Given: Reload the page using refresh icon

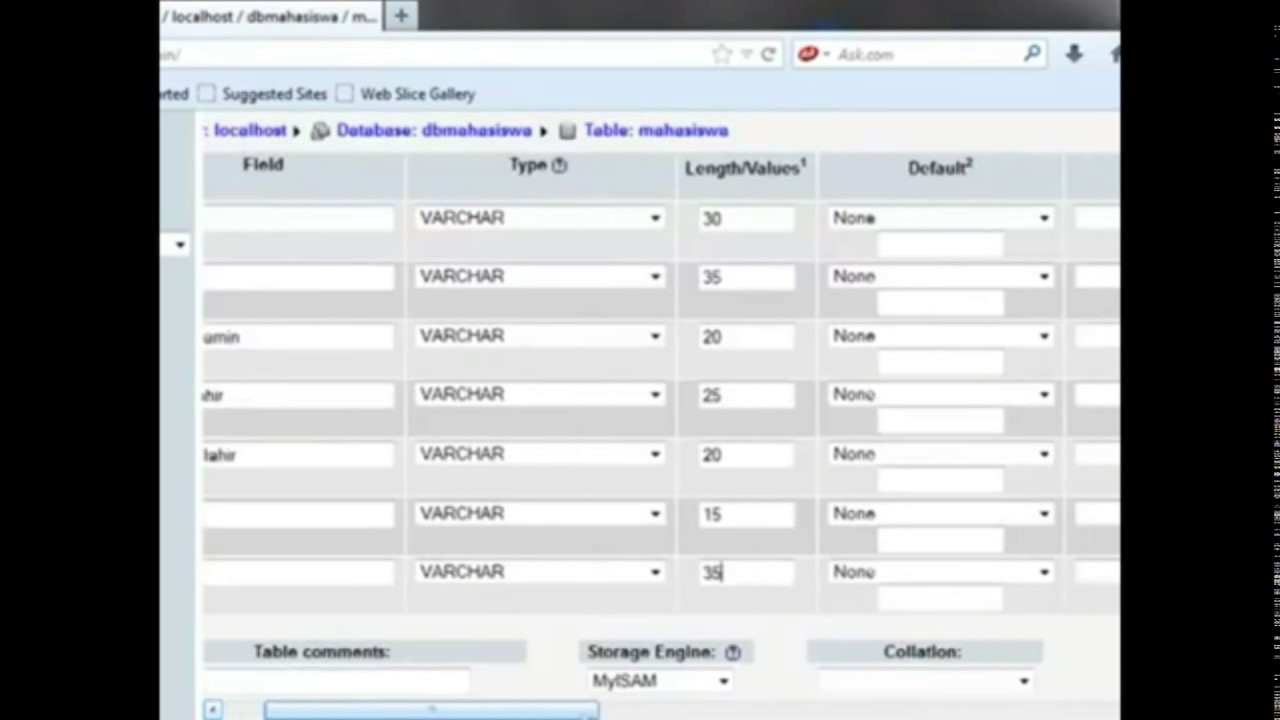Looking at the screenshot, I should tap(768, 54).
